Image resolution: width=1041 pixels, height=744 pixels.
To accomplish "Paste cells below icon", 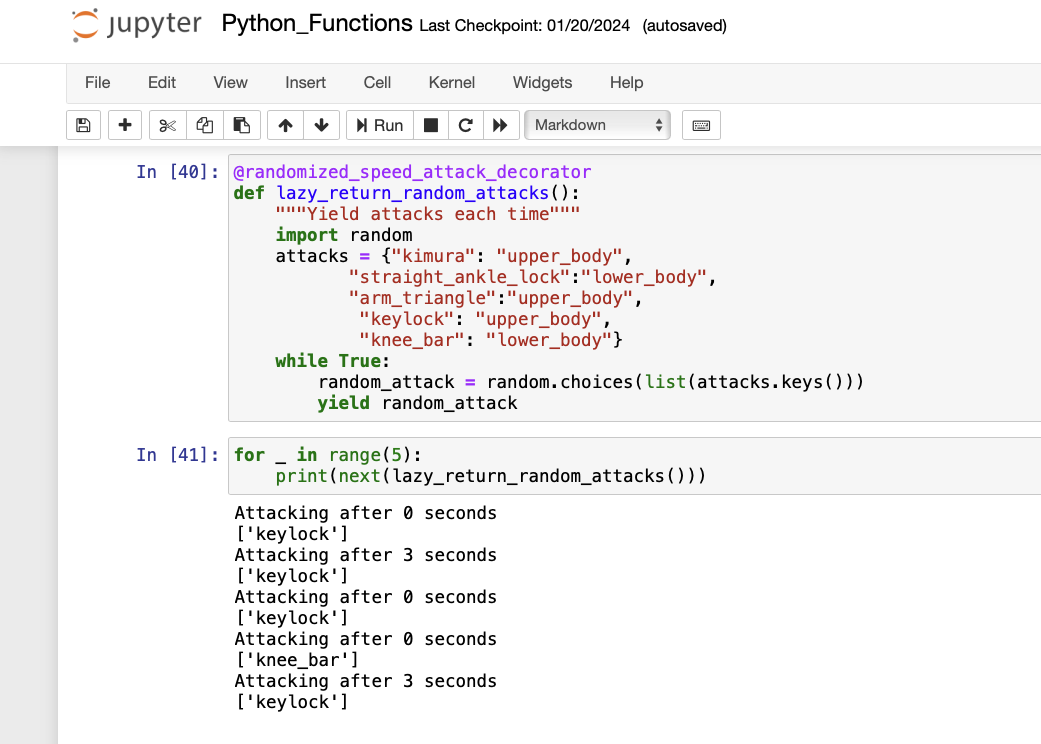I will 242,125.
